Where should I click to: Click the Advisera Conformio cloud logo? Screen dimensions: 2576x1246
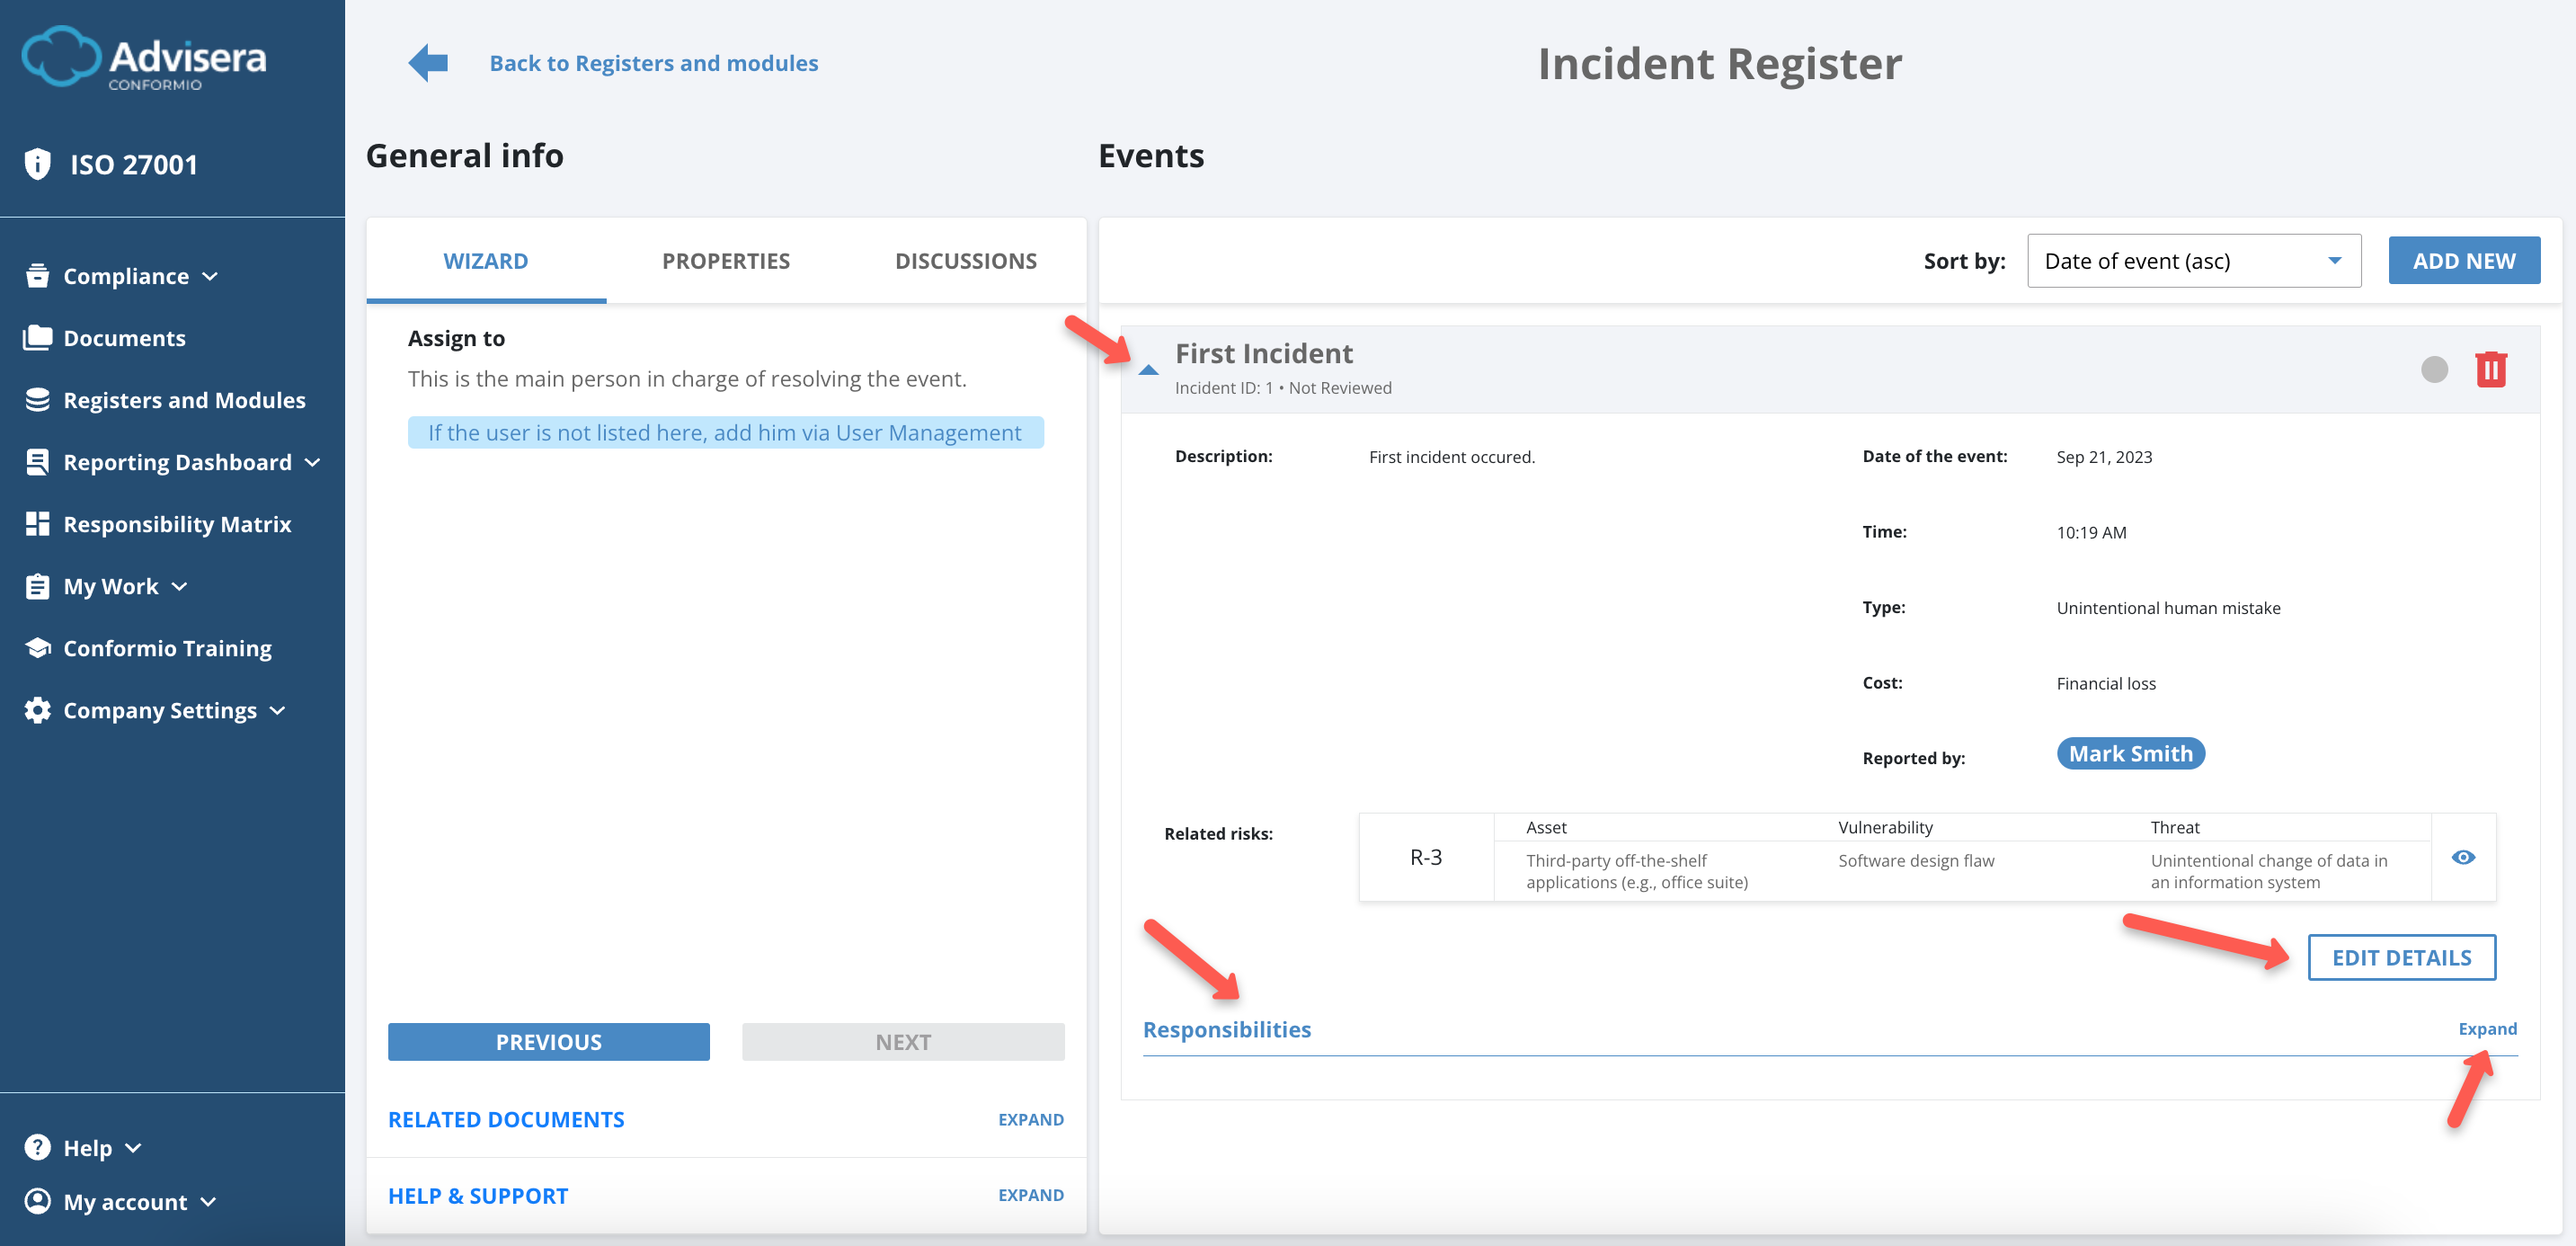coord(62,55)
